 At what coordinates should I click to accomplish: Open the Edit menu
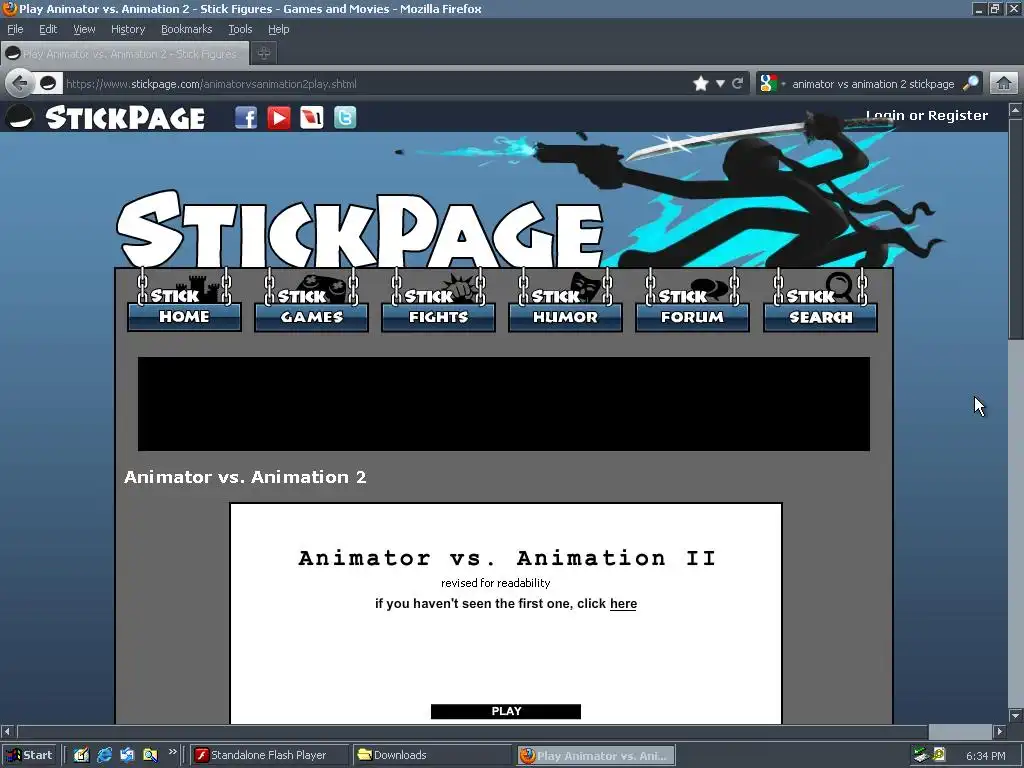[48, 29]
